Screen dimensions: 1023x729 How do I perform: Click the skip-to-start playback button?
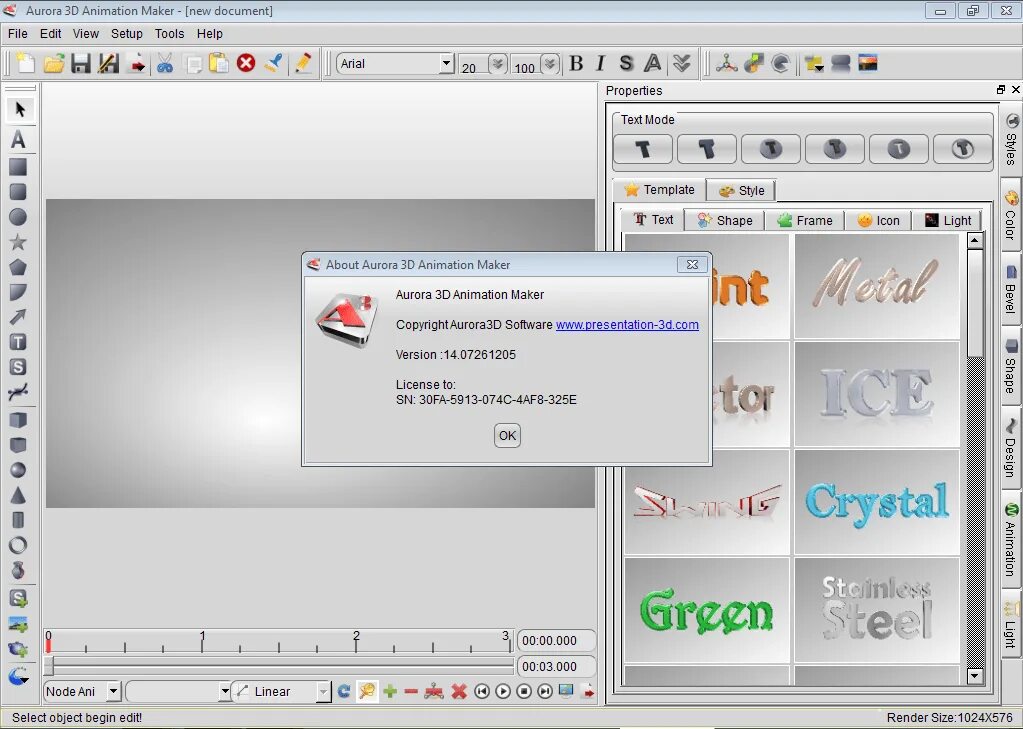click(x=482, y=691)
